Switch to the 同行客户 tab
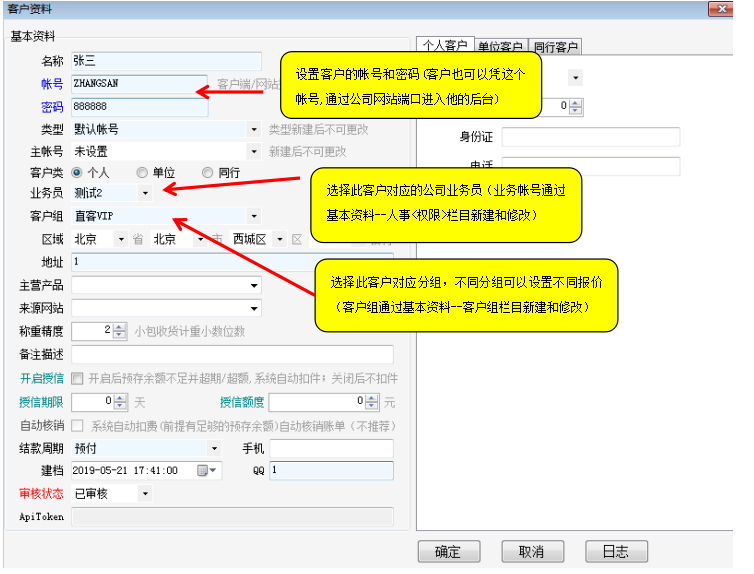The height and width of the screenshot is (574, 754). (x=555, y=46)
